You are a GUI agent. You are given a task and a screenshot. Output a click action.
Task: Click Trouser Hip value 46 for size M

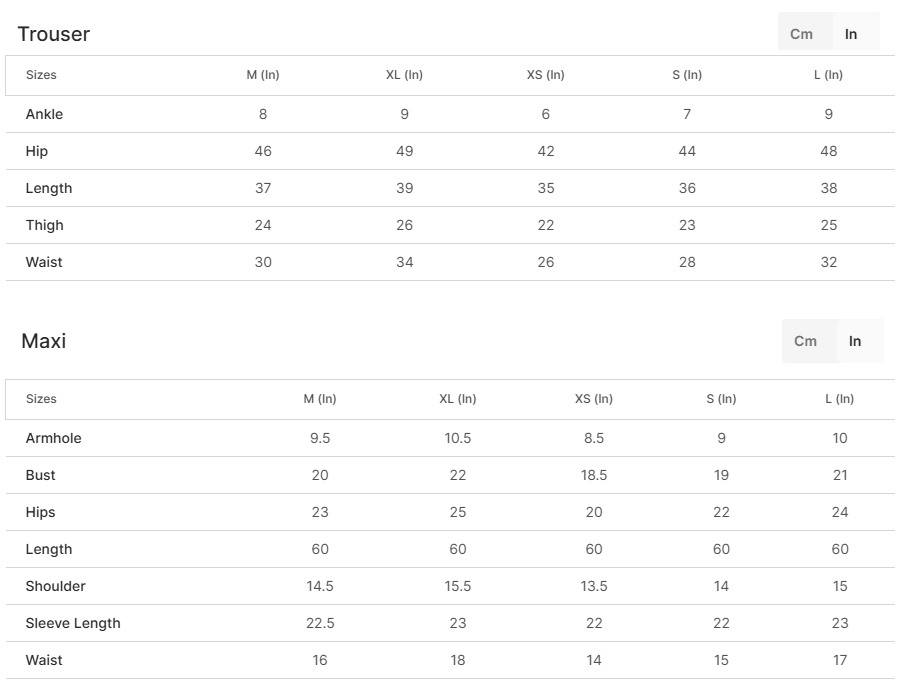pyautogui.click(x=263, y=151)
